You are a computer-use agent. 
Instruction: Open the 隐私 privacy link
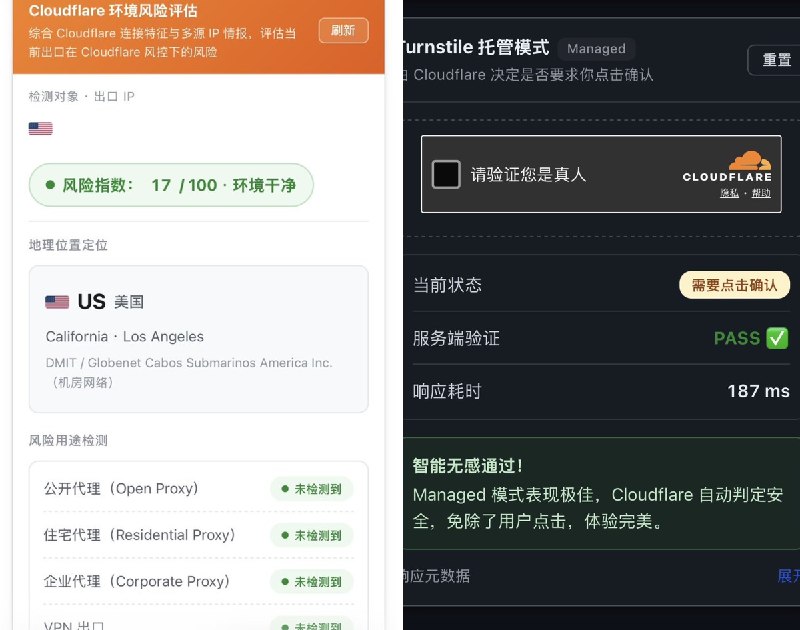point(729,193)
